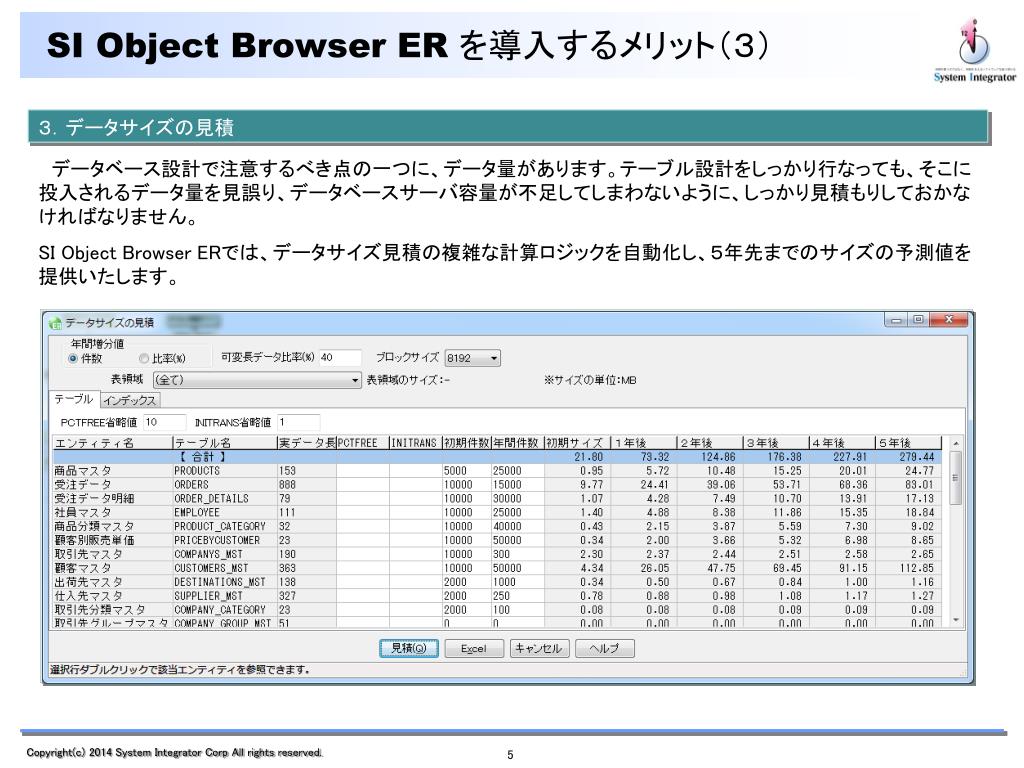Viewport: 1024px width, 768px height.
Task: Close the データサイズの見積 window
Action: coord(949,319)
